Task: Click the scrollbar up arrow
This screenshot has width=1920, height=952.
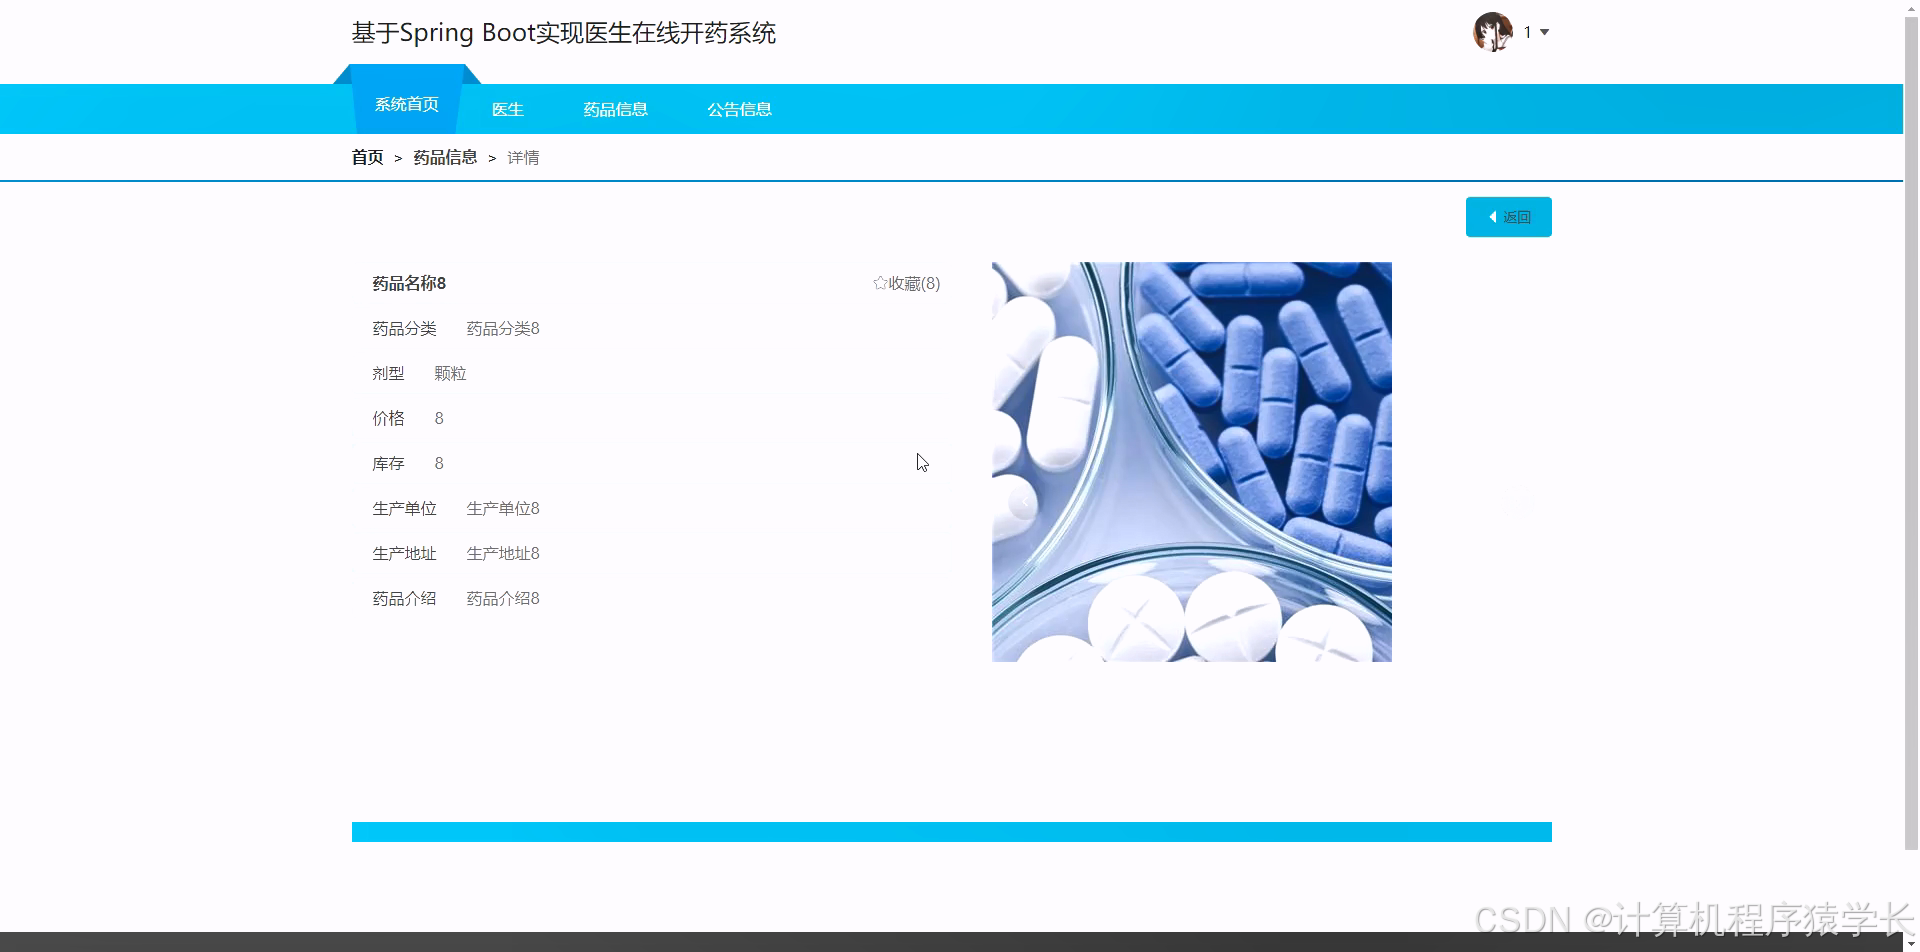Action: point(1911,8)
